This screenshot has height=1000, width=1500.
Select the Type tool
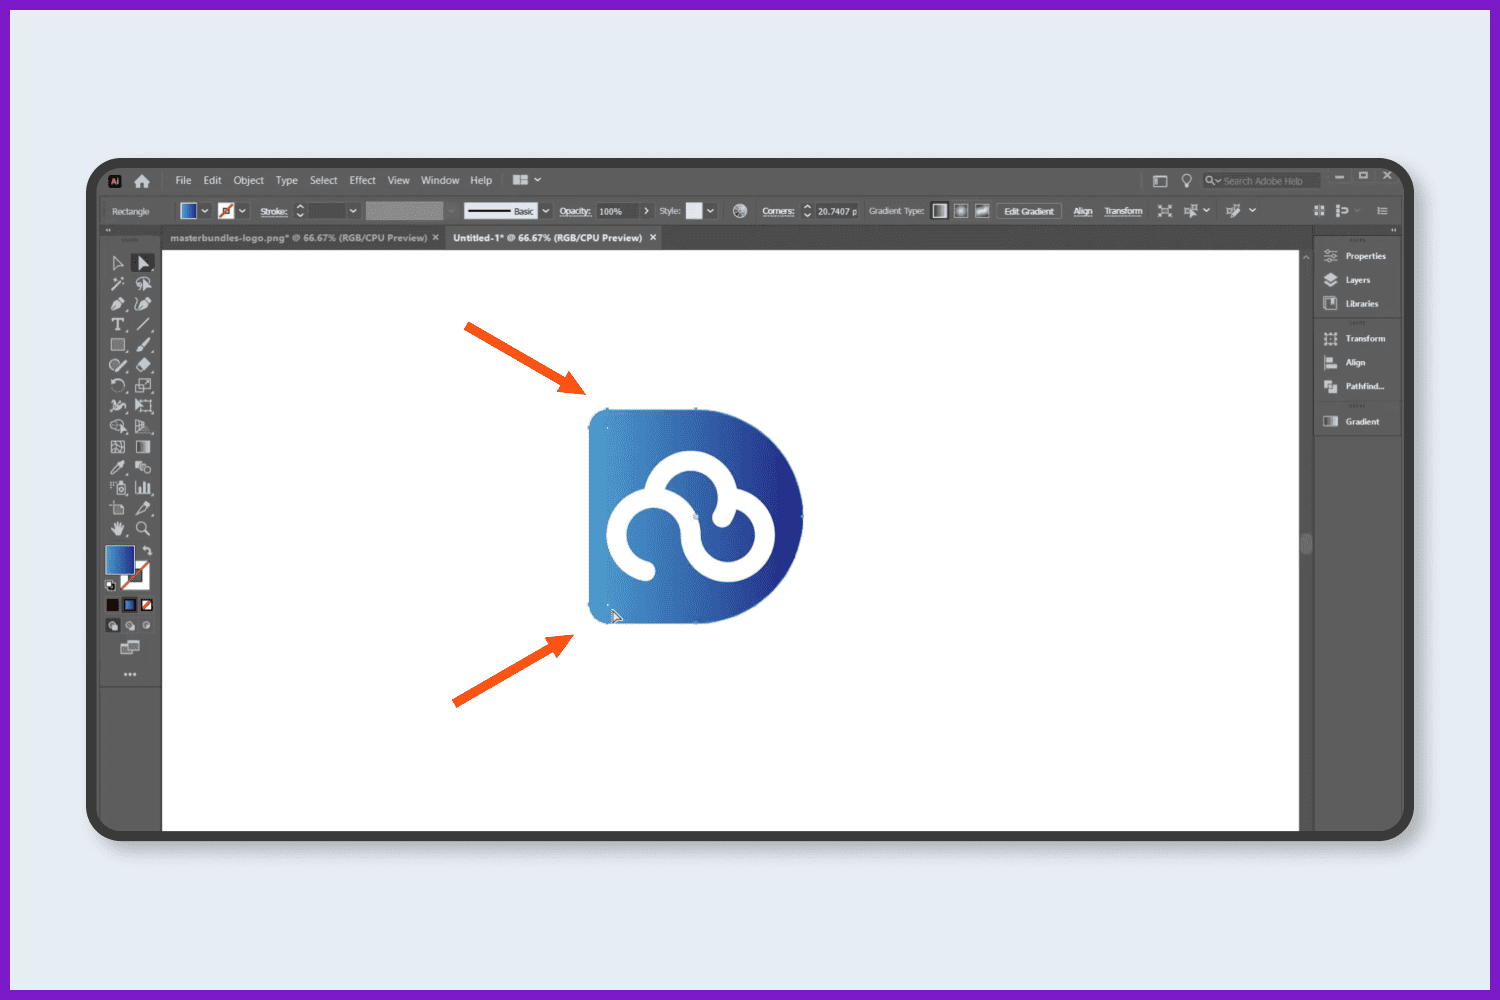(x=118, y=324)
